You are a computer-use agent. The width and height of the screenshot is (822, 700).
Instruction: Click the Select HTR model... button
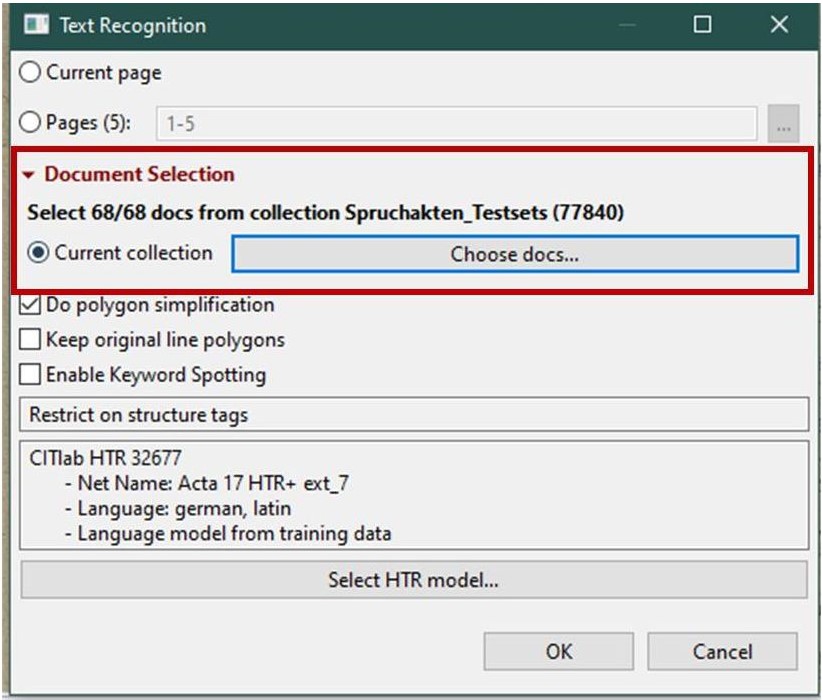(x=414, y=580)
